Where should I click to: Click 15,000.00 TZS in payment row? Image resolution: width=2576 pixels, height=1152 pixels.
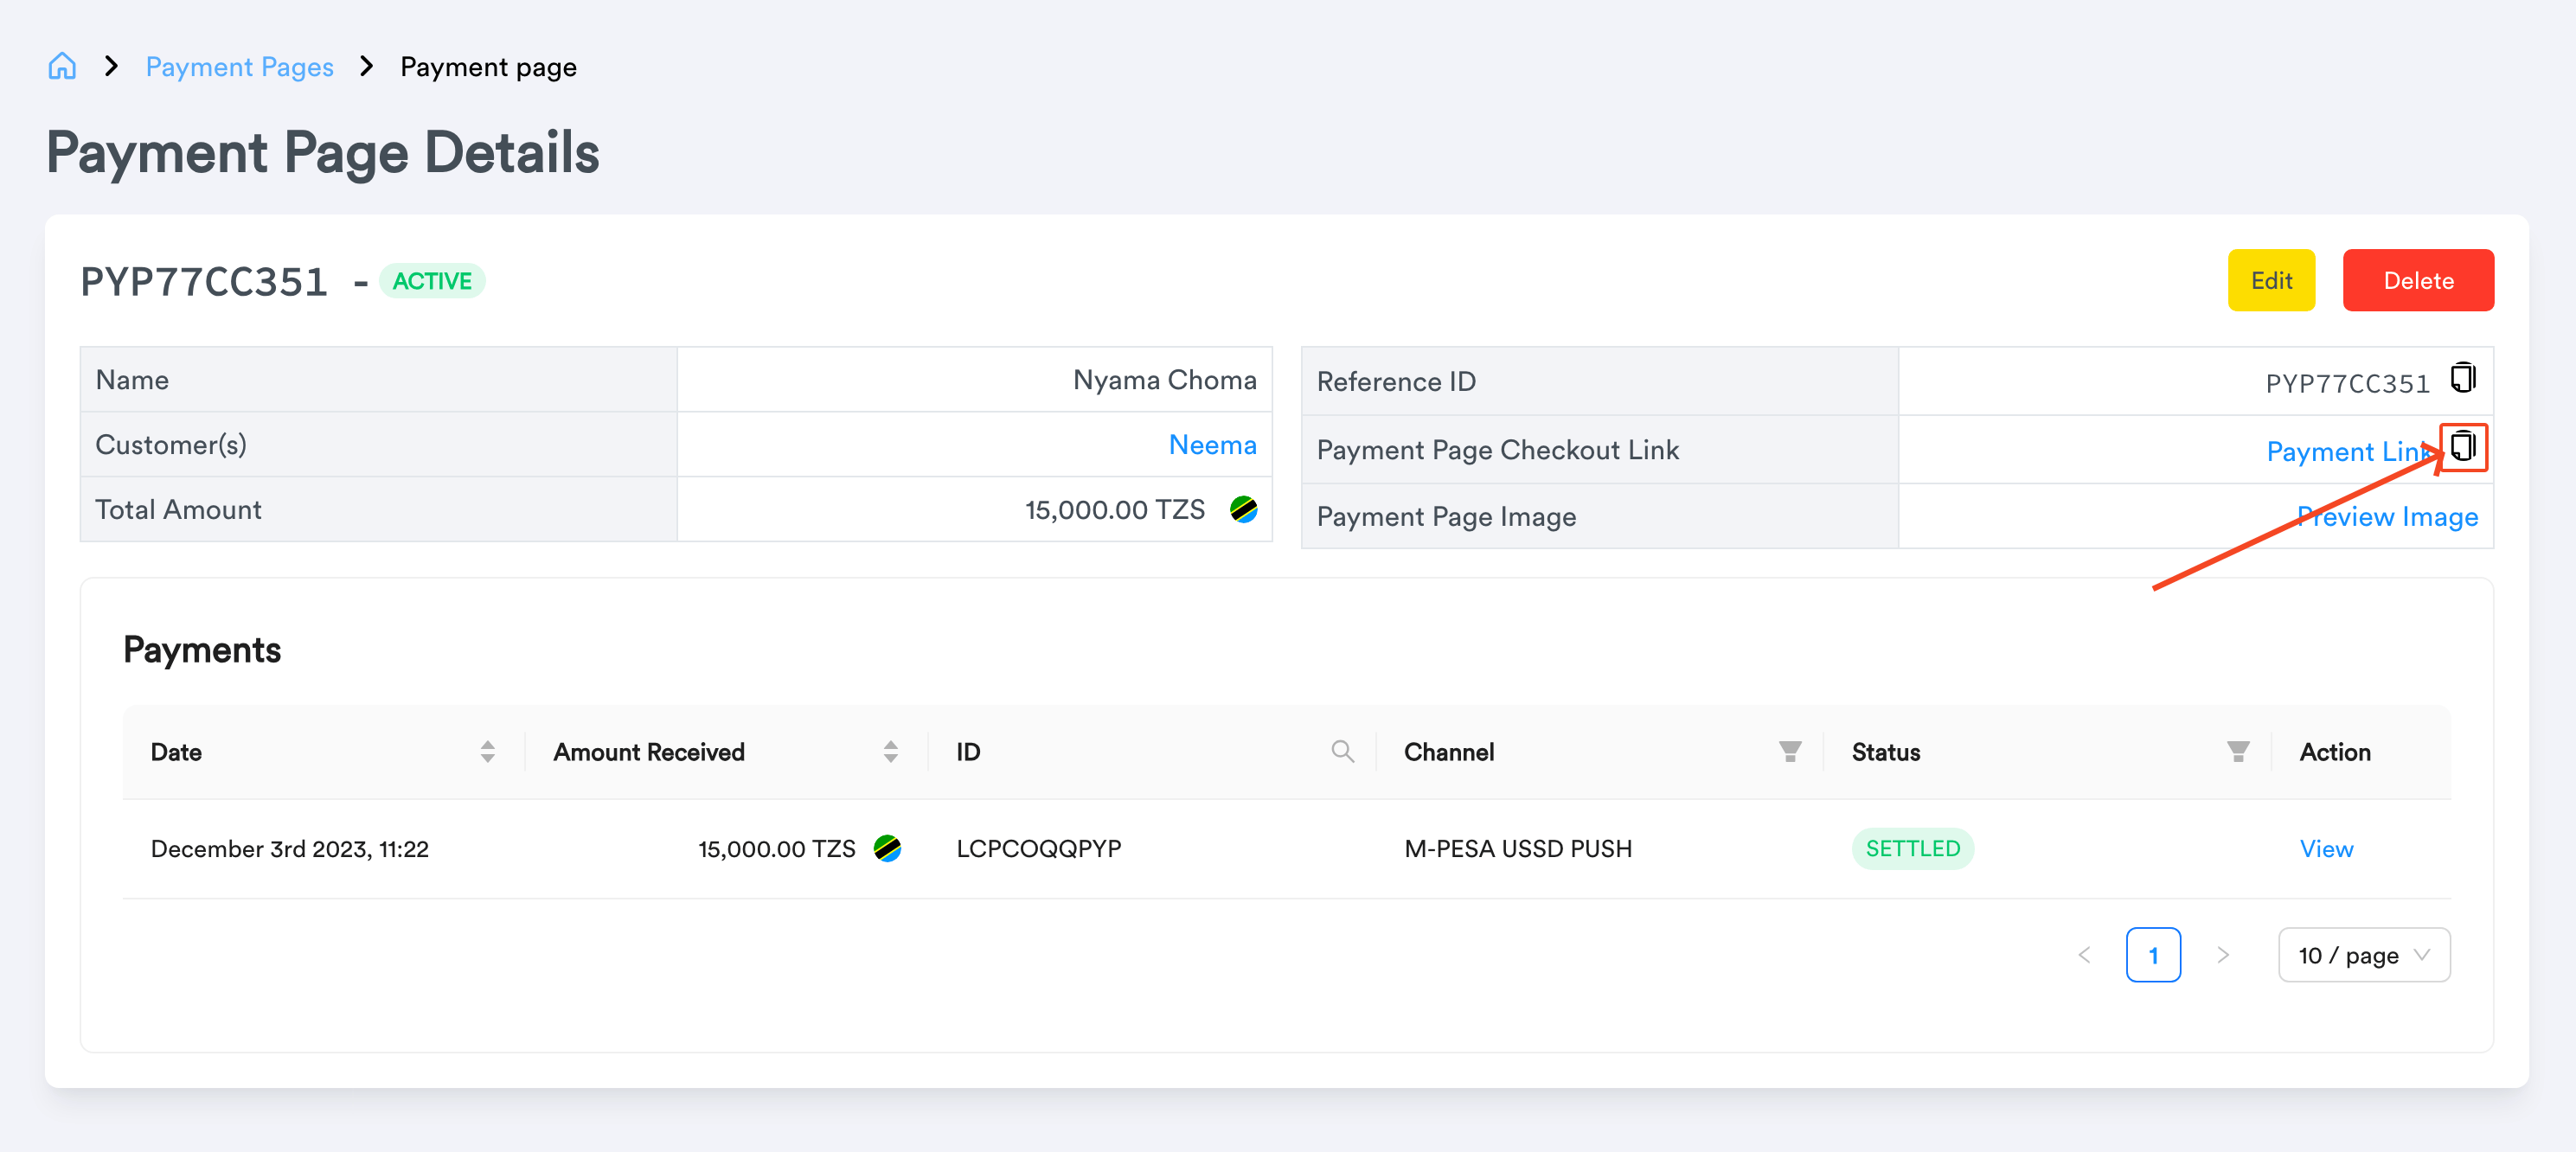pyautogui.click(x=776, y=848)
